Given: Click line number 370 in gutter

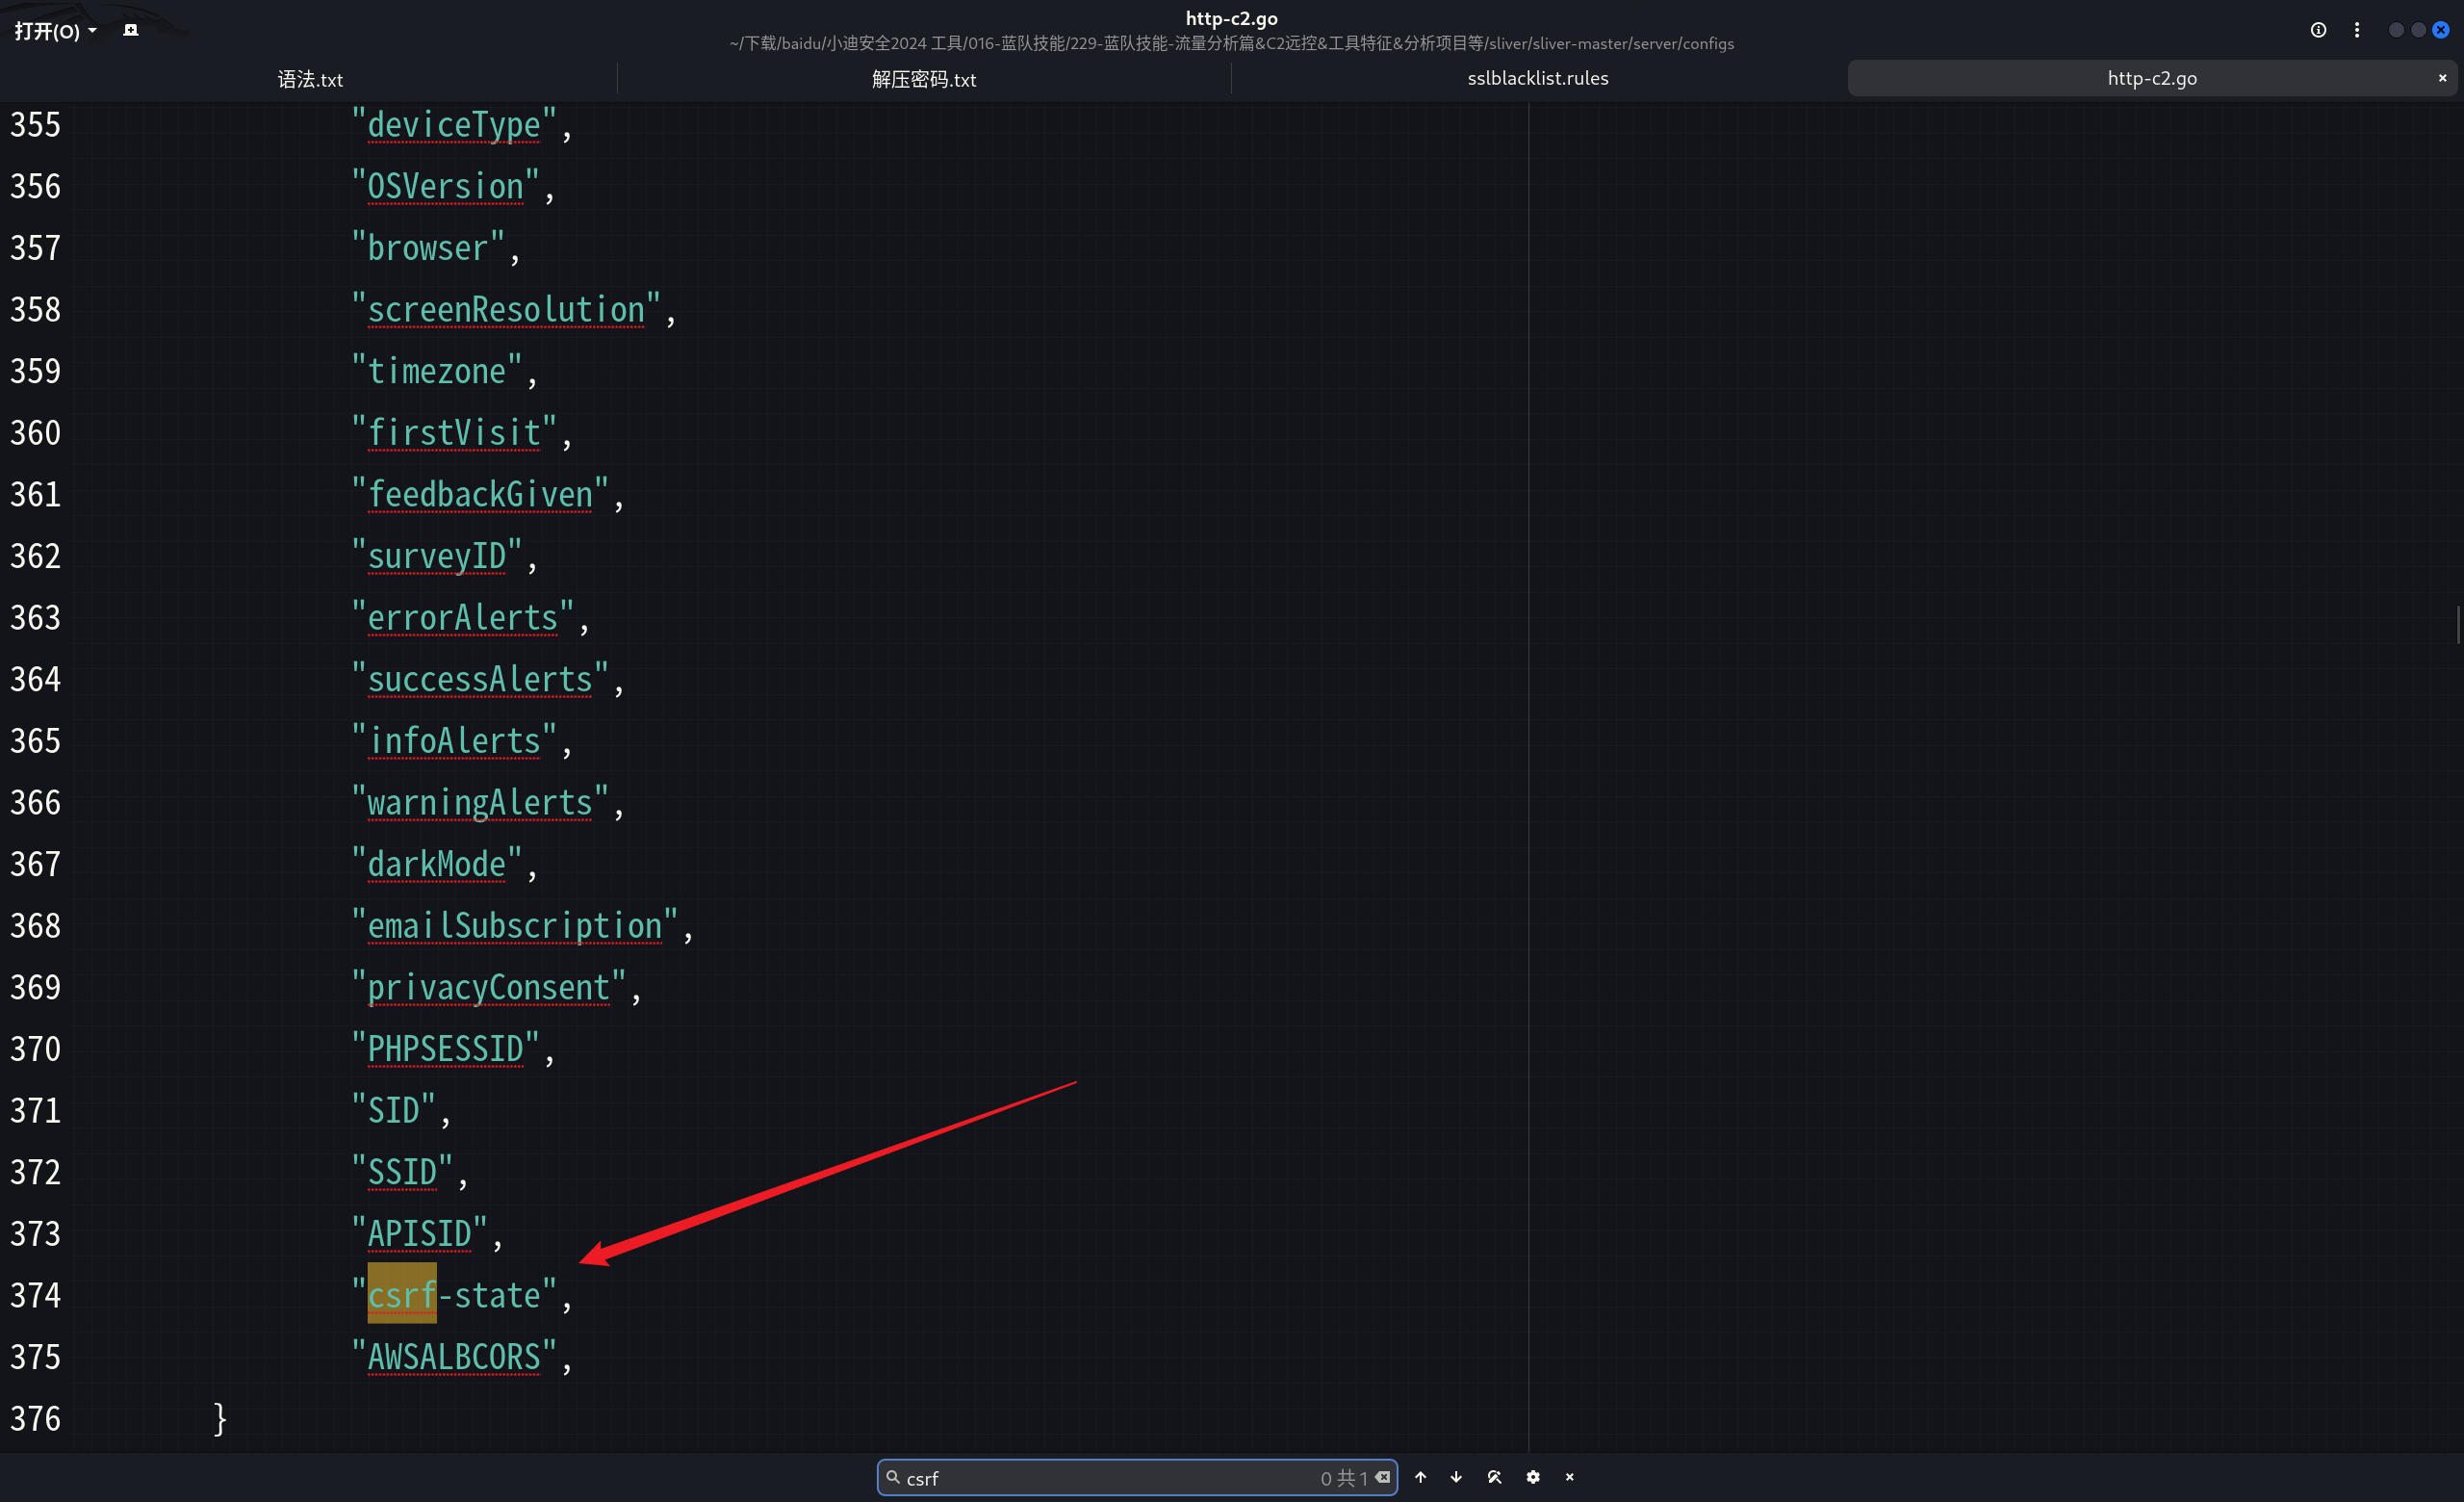Looking at the screenshot, I should pyautogui.click(x=36, y=1049).
